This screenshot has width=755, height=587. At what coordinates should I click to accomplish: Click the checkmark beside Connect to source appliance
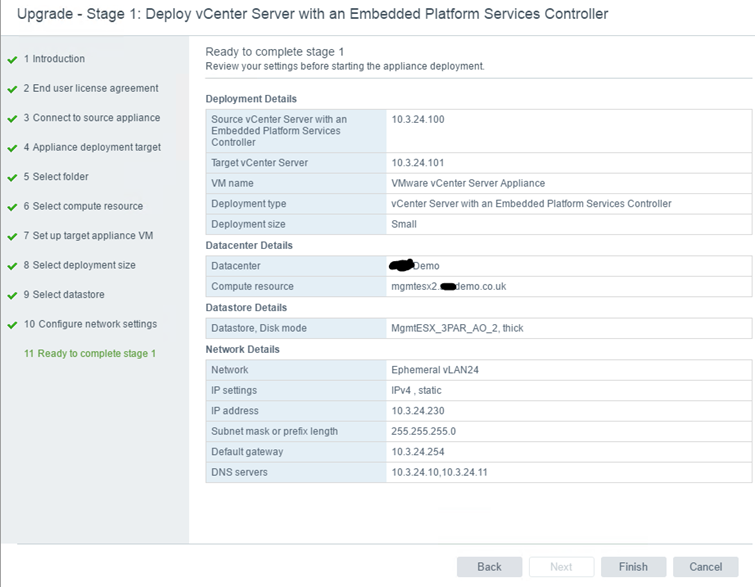tap(13, 119)
